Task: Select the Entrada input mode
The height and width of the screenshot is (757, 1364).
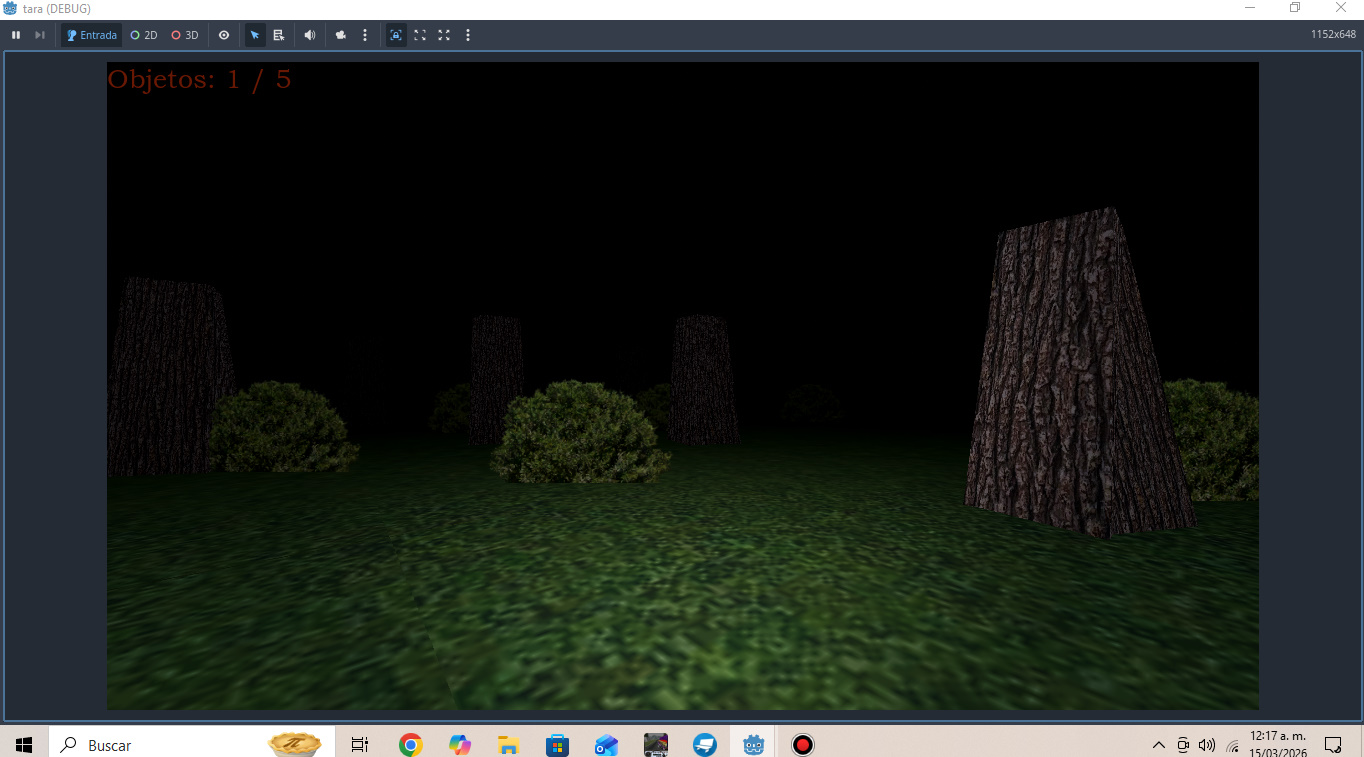Action: 91,35
